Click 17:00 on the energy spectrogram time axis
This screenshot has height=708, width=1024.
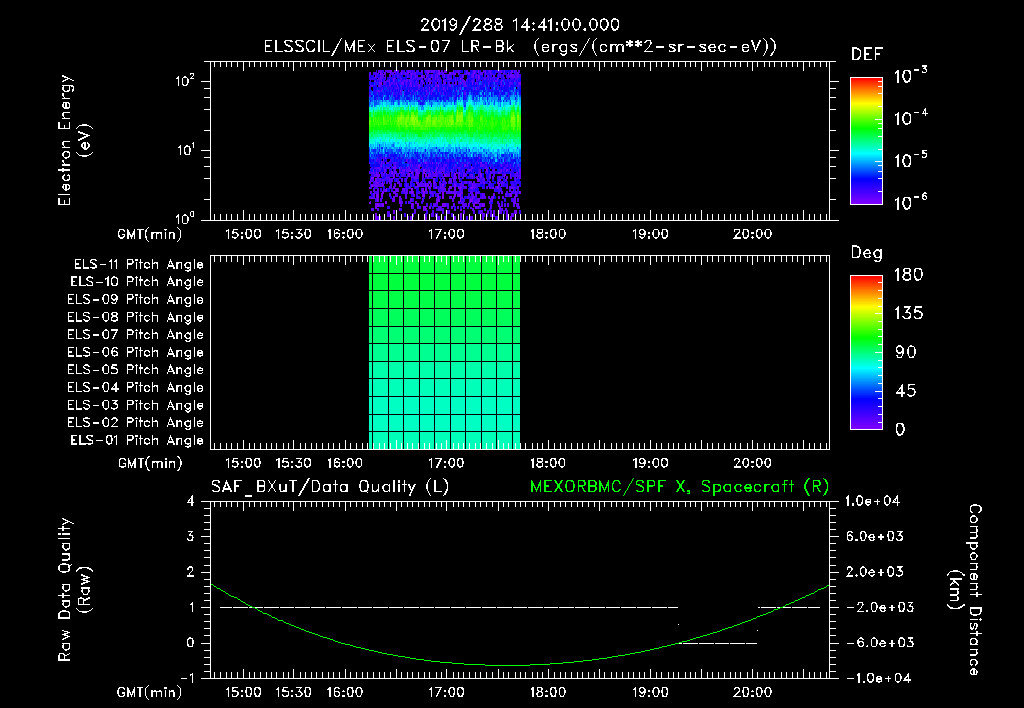point(446,234)
